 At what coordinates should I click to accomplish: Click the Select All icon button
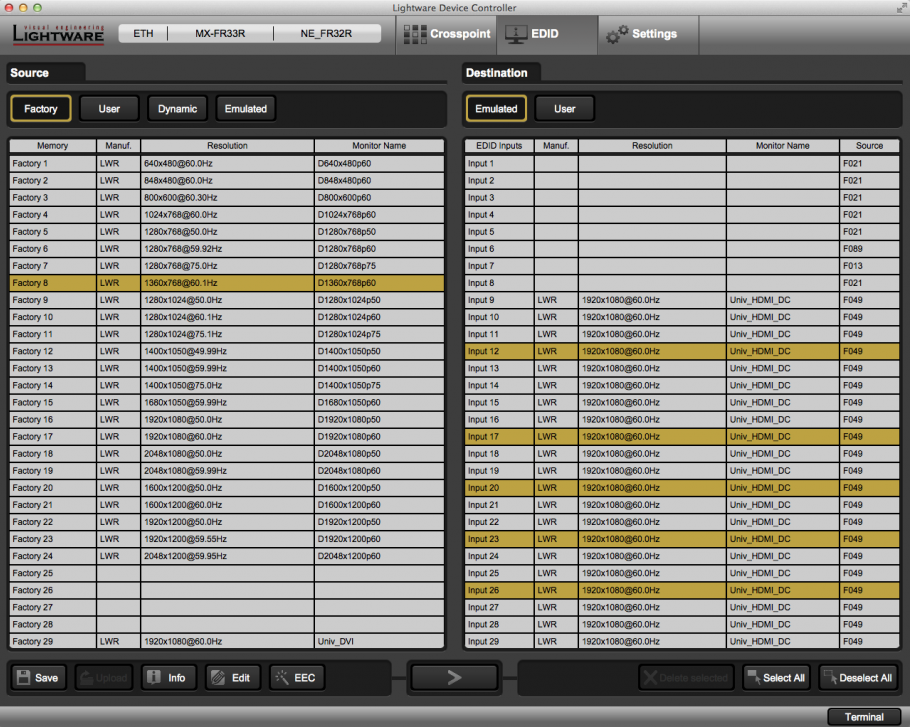[775, 678]
